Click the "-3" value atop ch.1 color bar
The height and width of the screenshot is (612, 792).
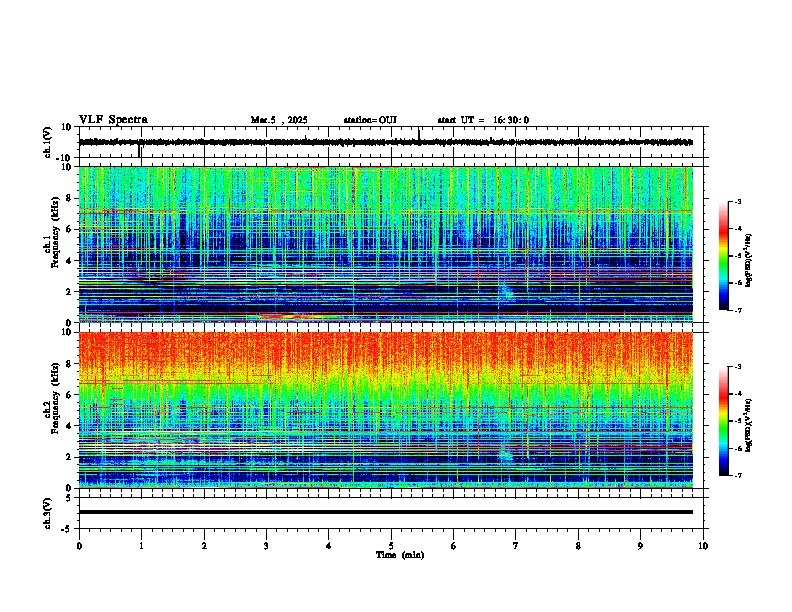click(x=737, y=201)
